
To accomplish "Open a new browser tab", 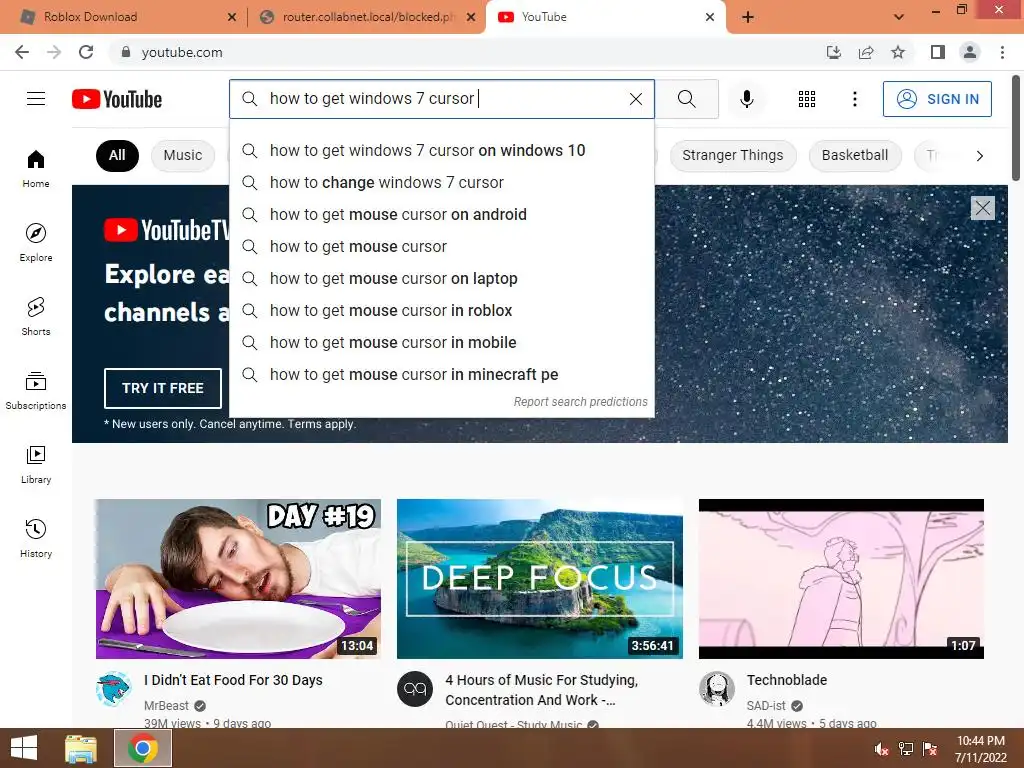I will [748, 17].
